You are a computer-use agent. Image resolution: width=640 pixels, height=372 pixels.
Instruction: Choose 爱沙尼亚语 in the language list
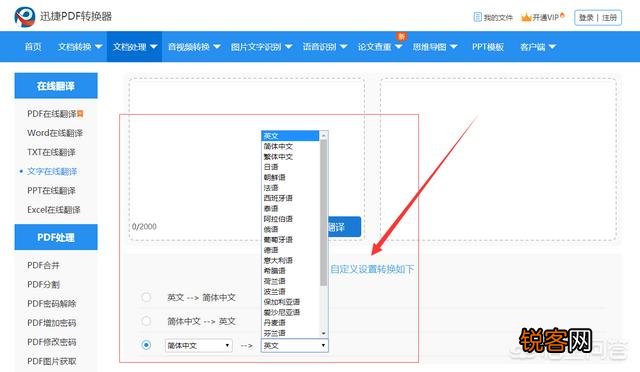tap(290, 312)
